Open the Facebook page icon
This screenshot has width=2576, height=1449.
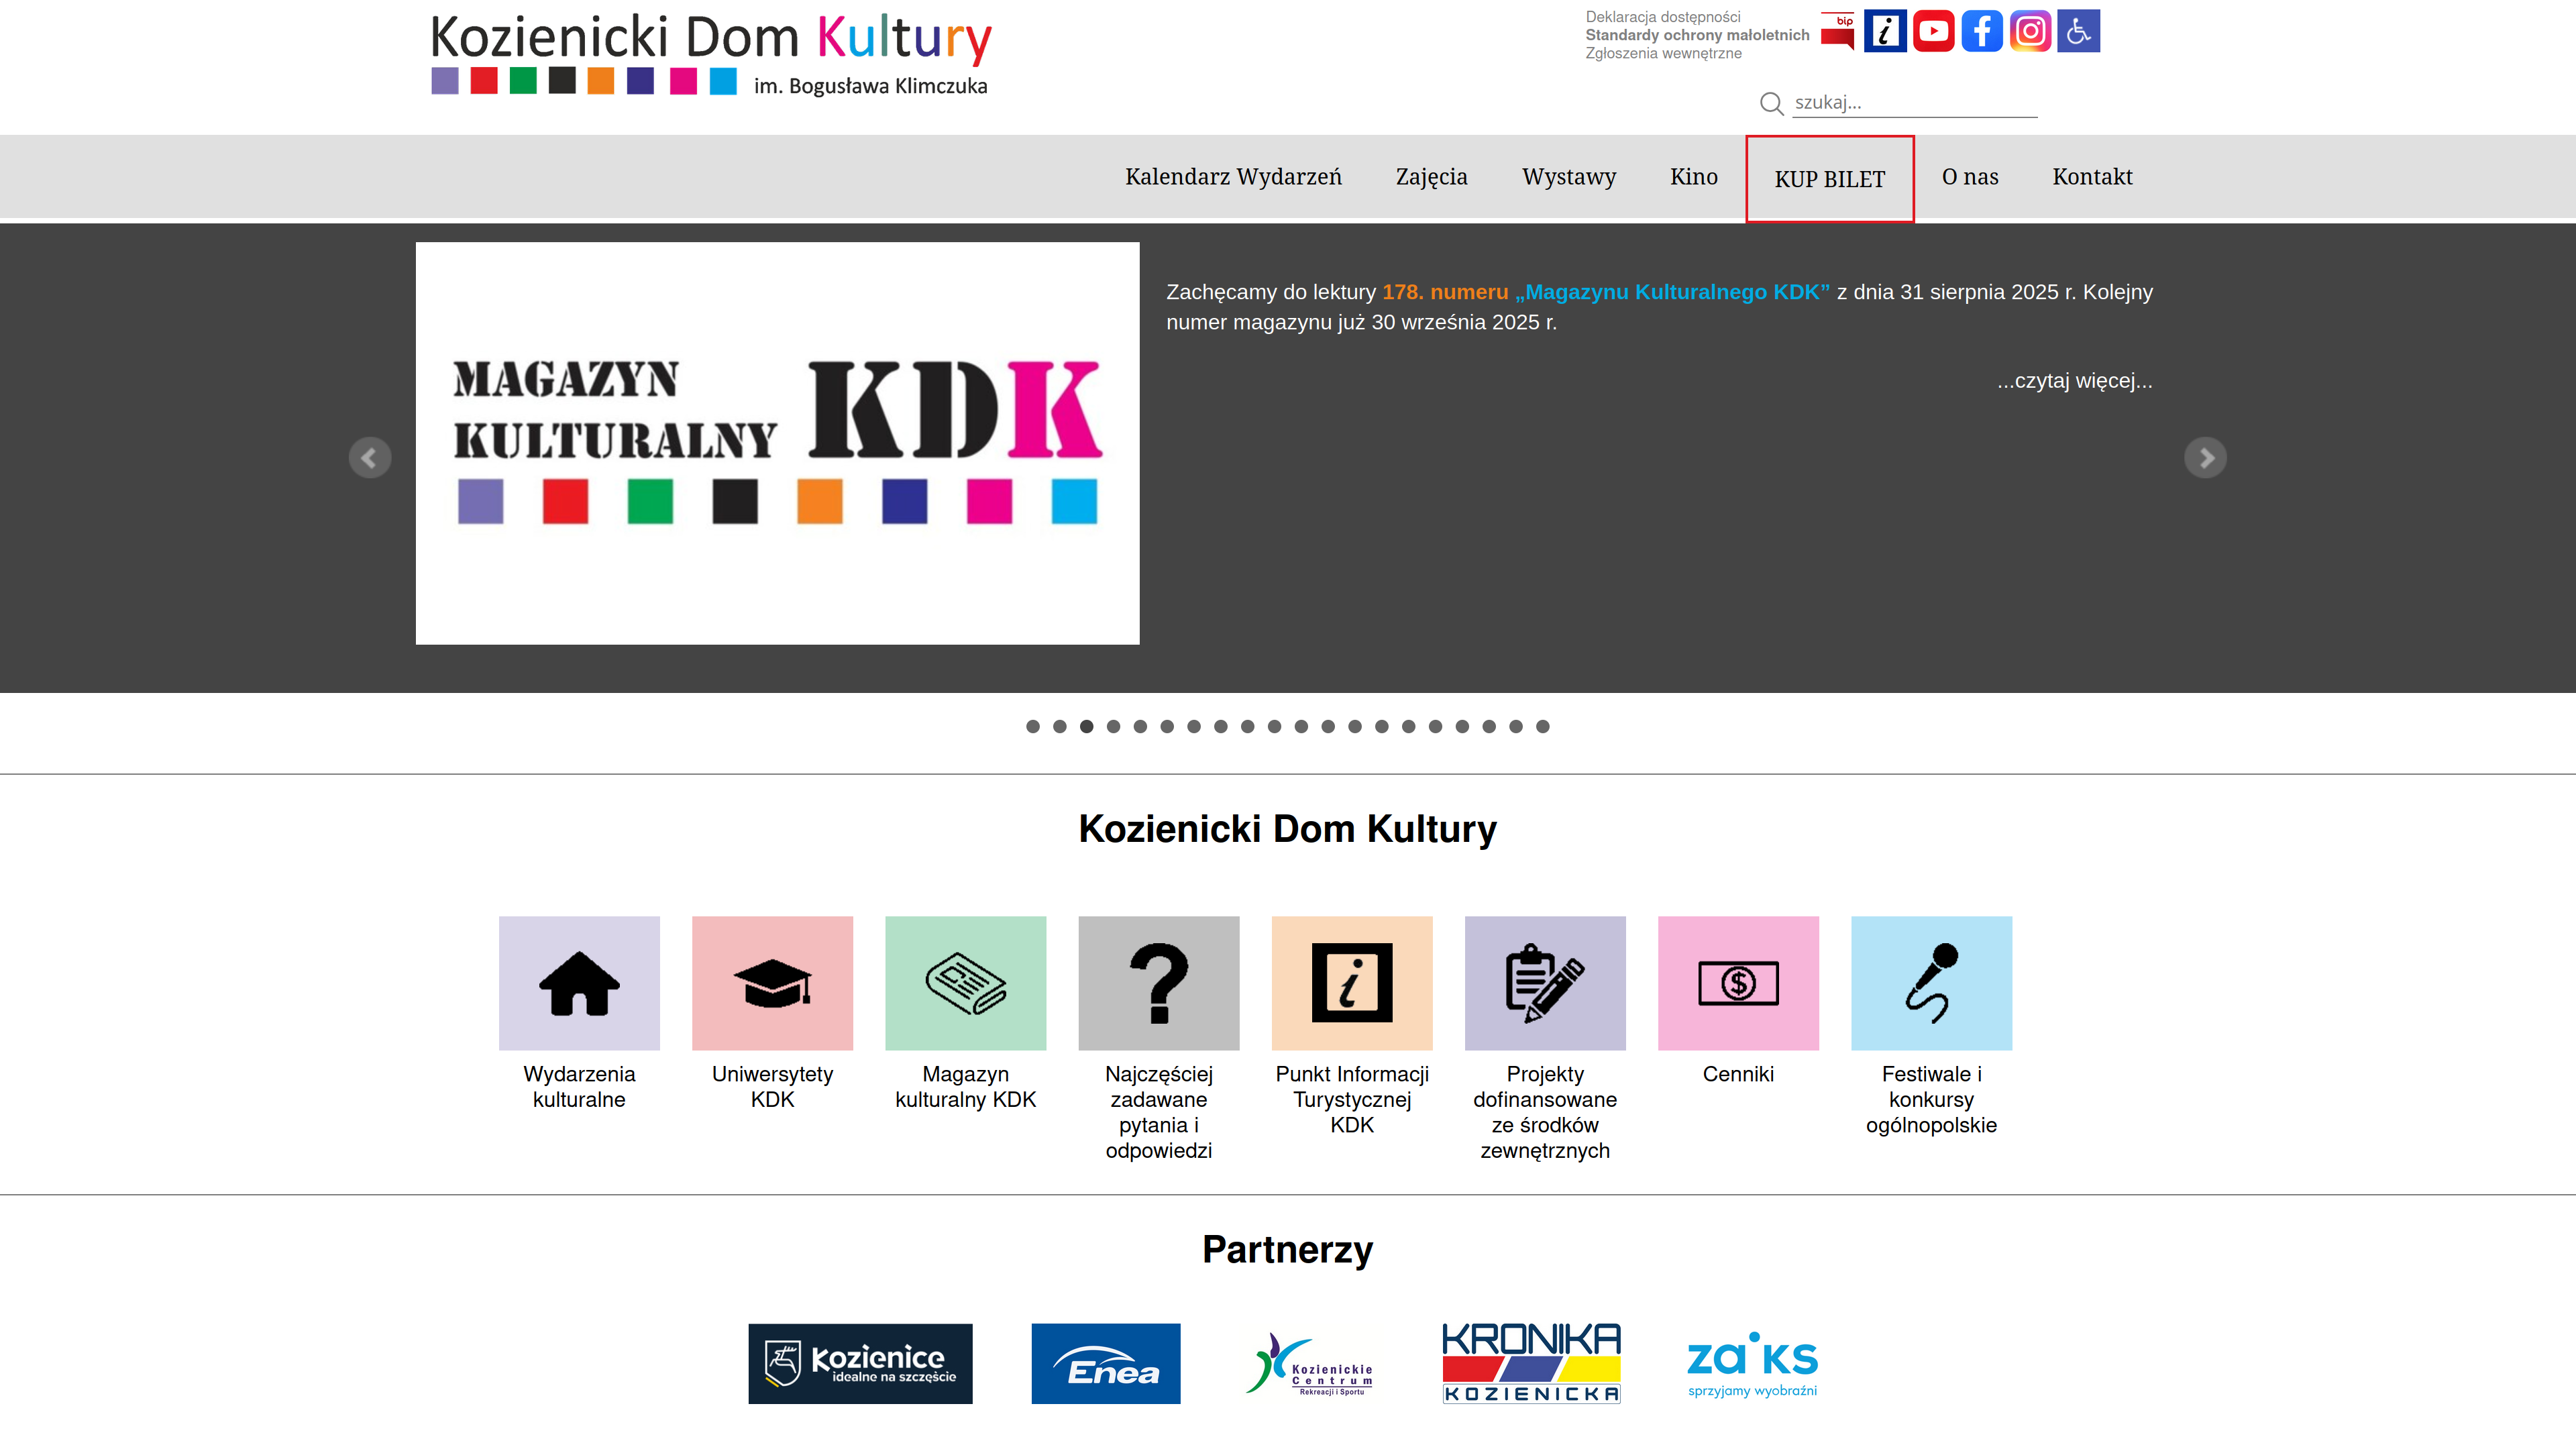point(1981,31)
